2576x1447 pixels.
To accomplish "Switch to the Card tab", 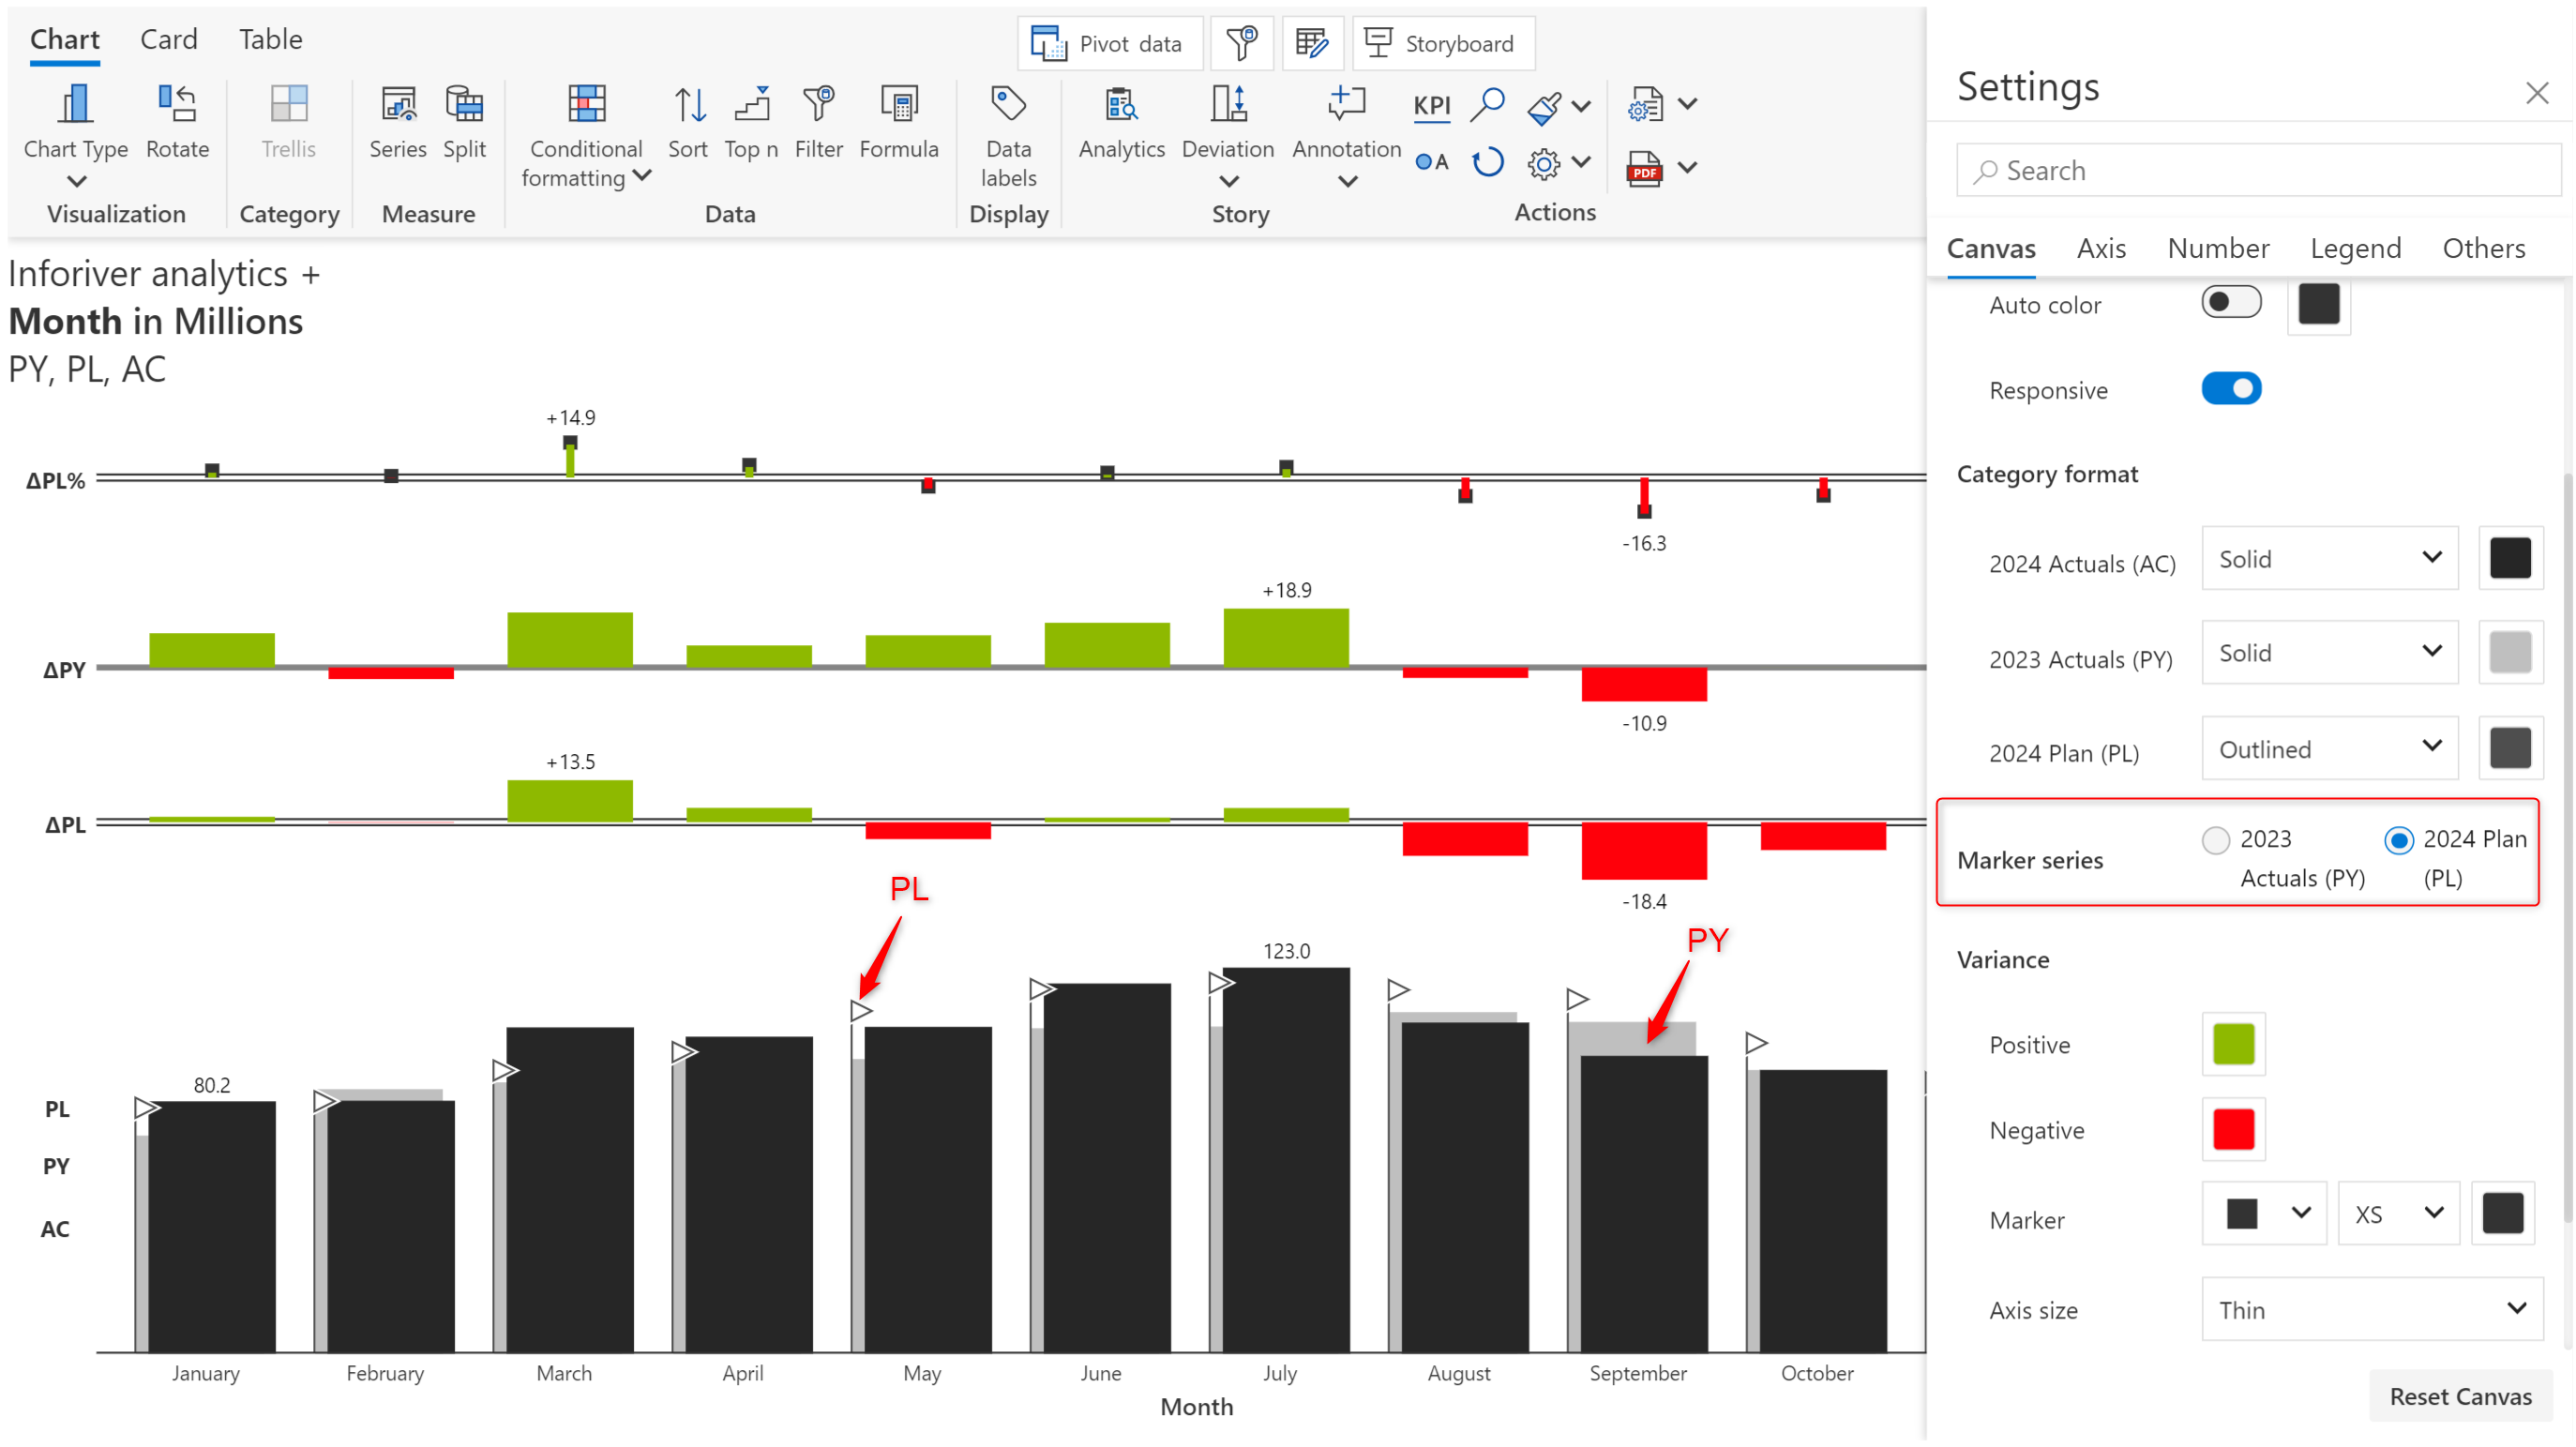I will point(168,39).
